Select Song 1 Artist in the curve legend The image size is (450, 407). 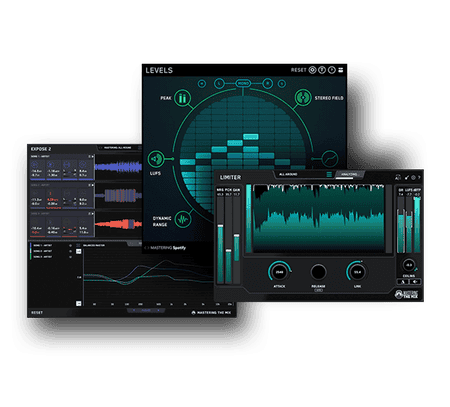pos(43,245)
